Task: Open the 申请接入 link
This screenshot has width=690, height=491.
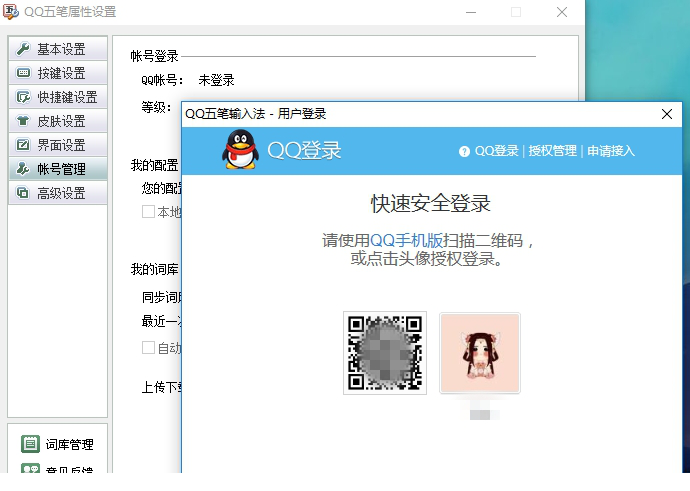Action: (x=611, y=151)
